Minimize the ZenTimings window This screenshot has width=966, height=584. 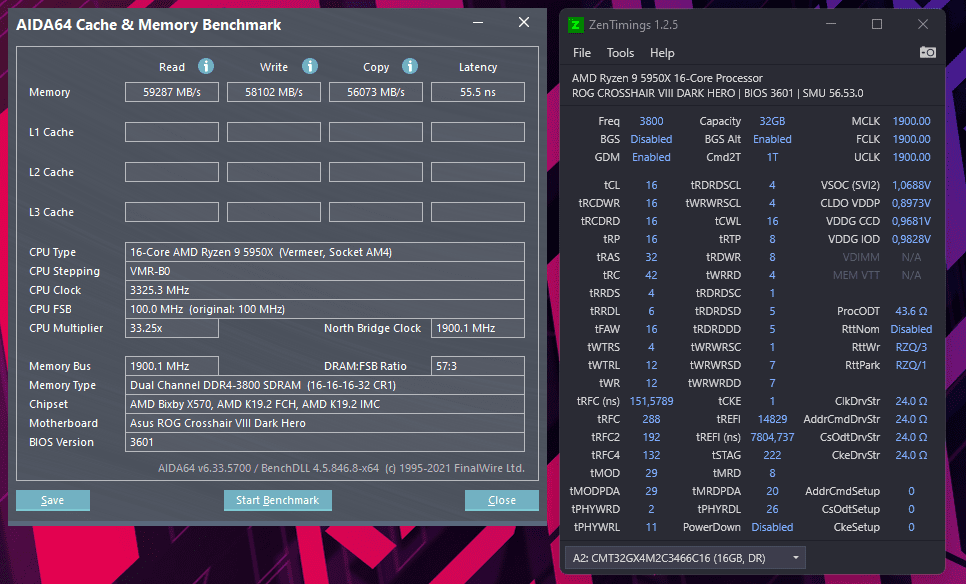click(x=831, y=24)
